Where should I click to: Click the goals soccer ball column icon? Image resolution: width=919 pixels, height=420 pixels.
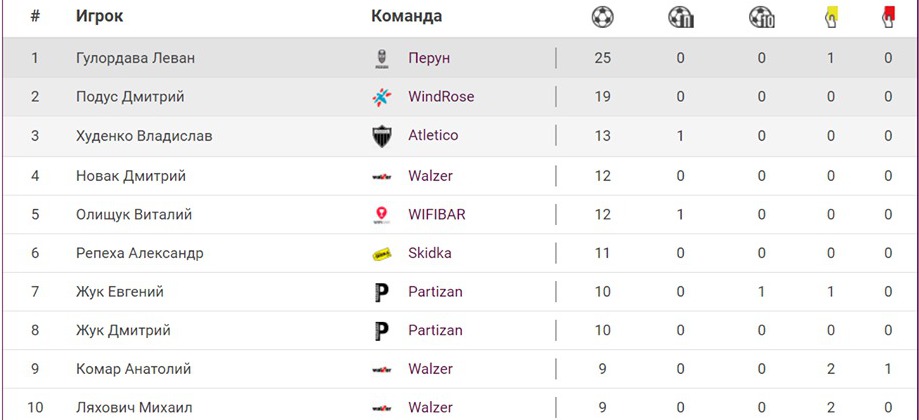[x=602, y=16]
